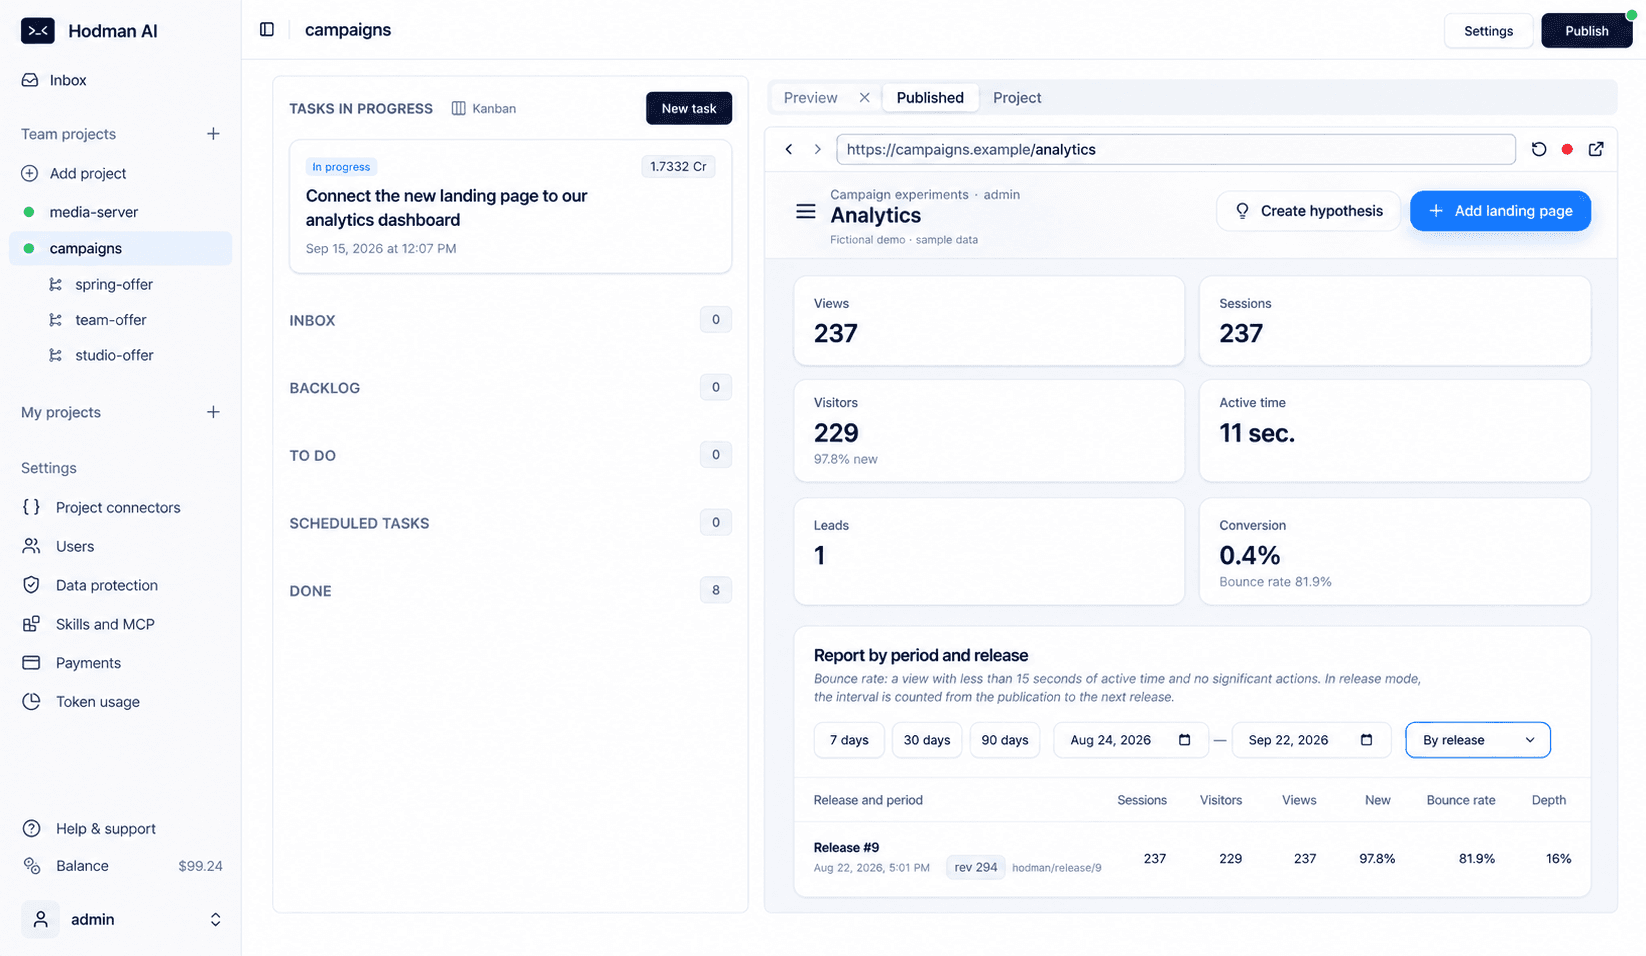Click the Release #9 row title
This screenshot has width=1646, height=956.
(846, 847)
